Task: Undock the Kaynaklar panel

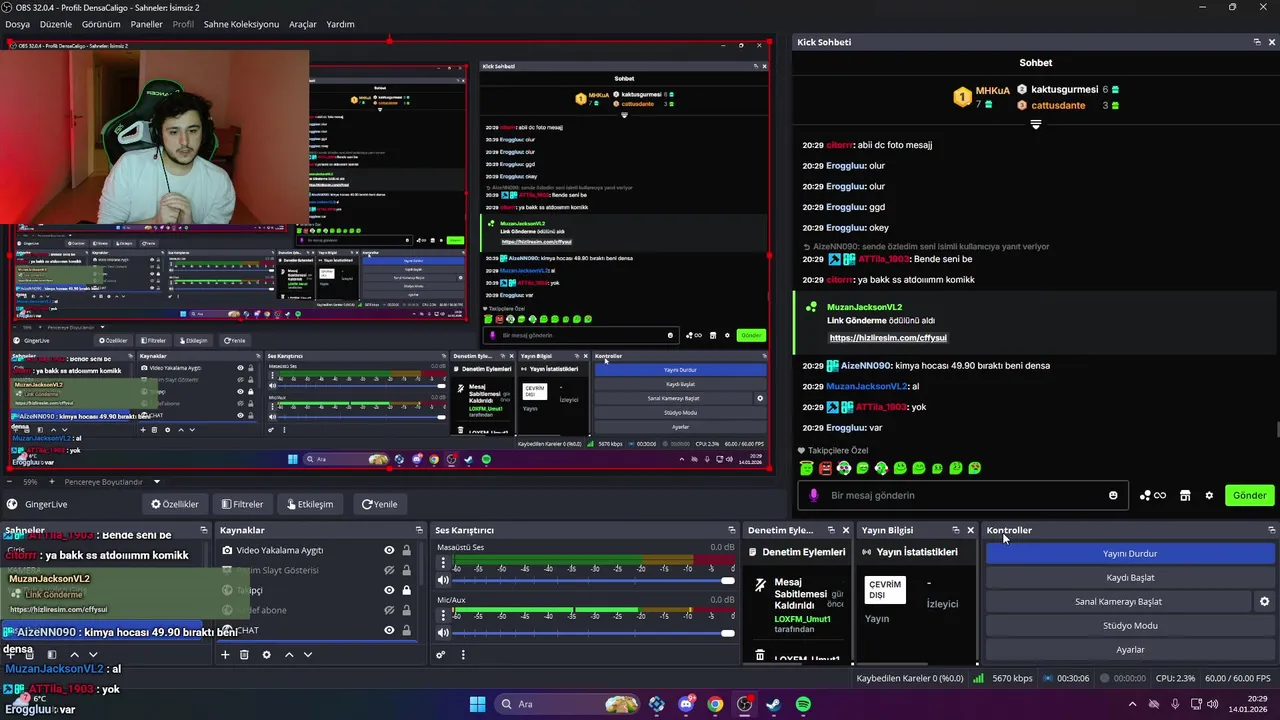Action: pos(419,530)
